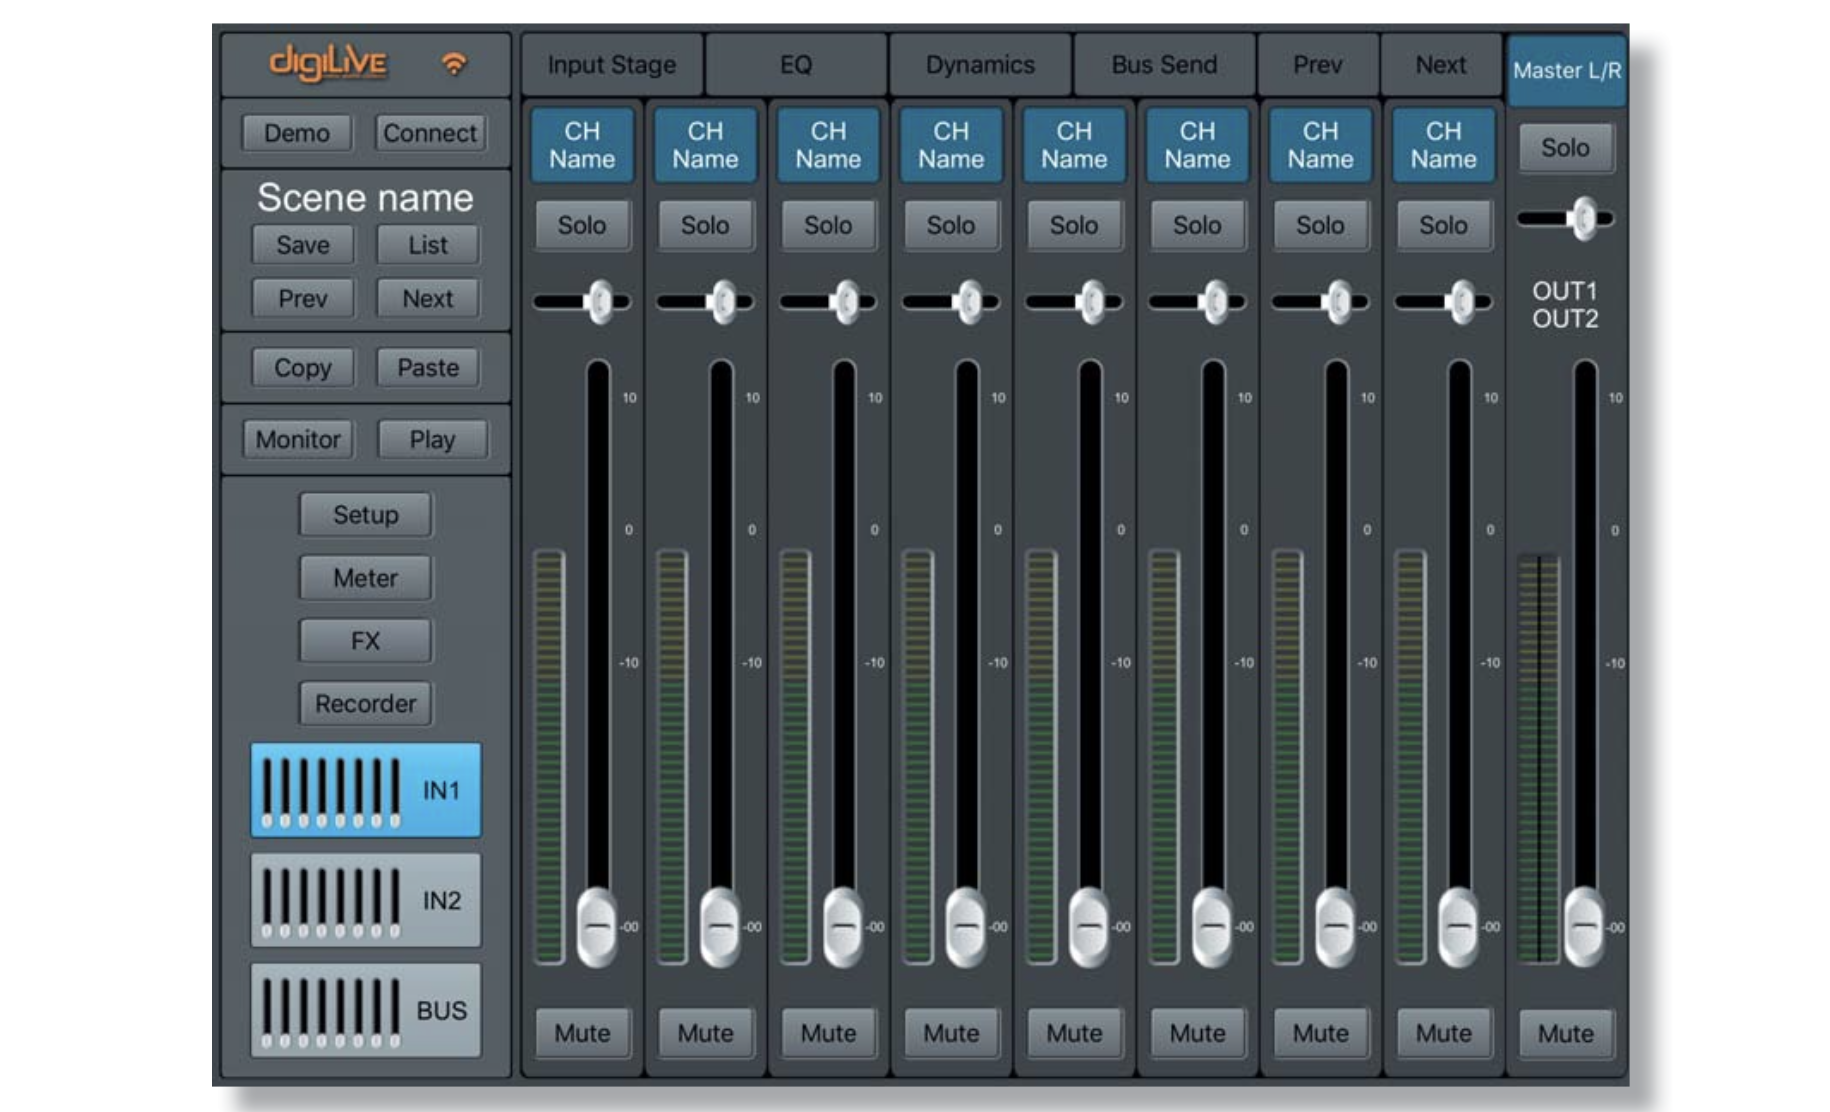Click the Copy button
Image resolution: width=1830 pixels, height=1112 pixels.
303,368
